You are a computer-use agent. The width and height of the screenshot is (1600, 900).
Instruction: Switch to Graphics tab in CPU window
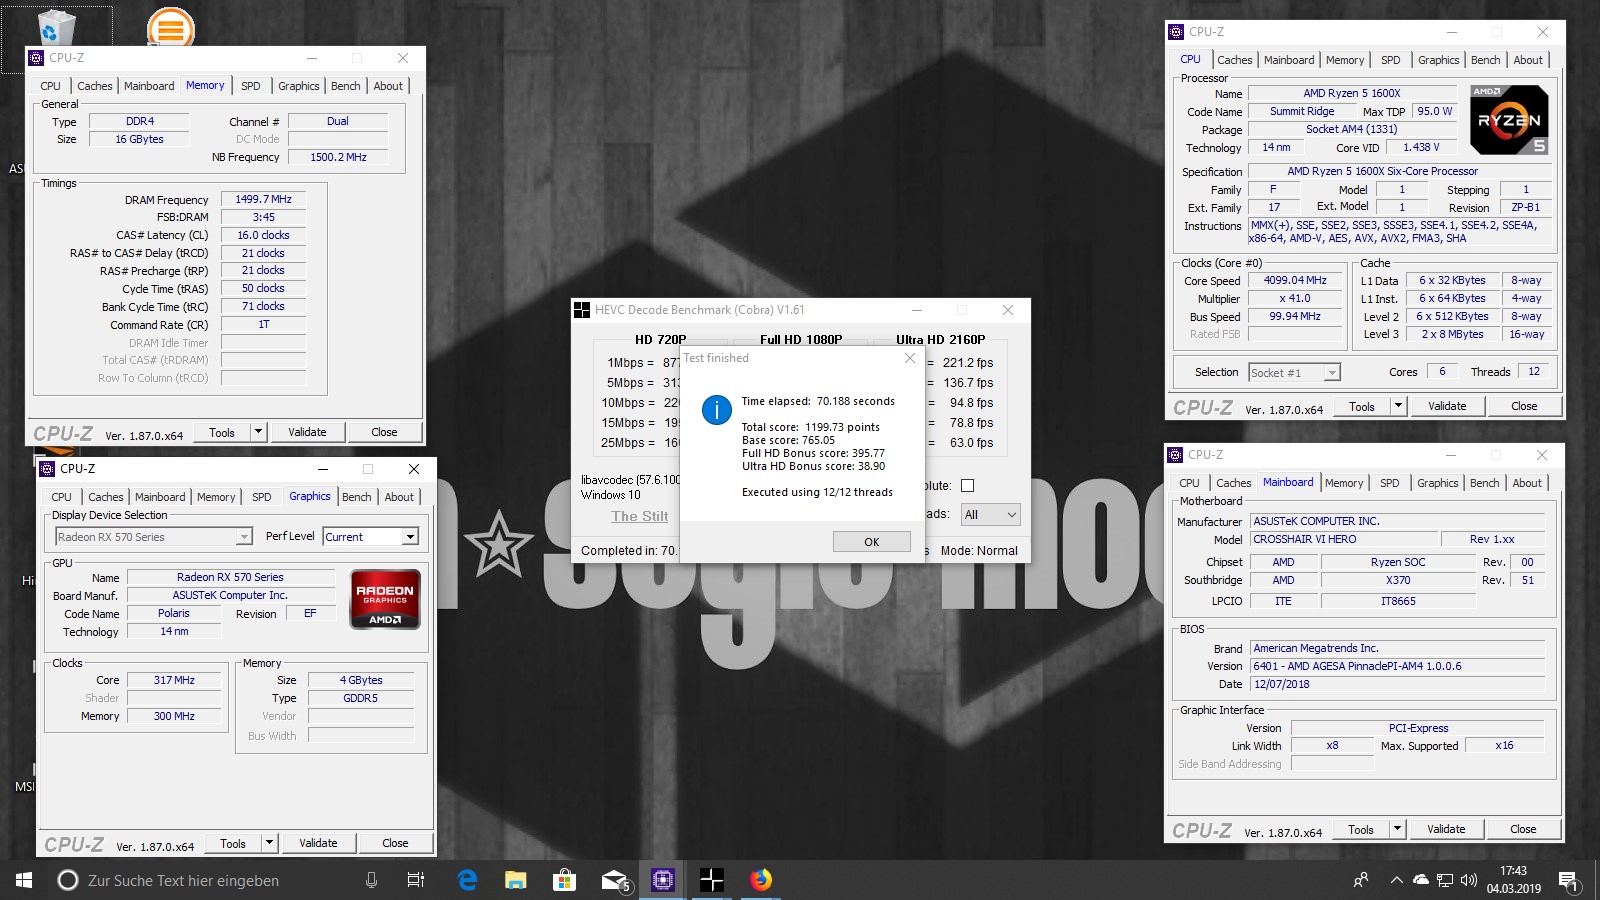point(1438,60)
